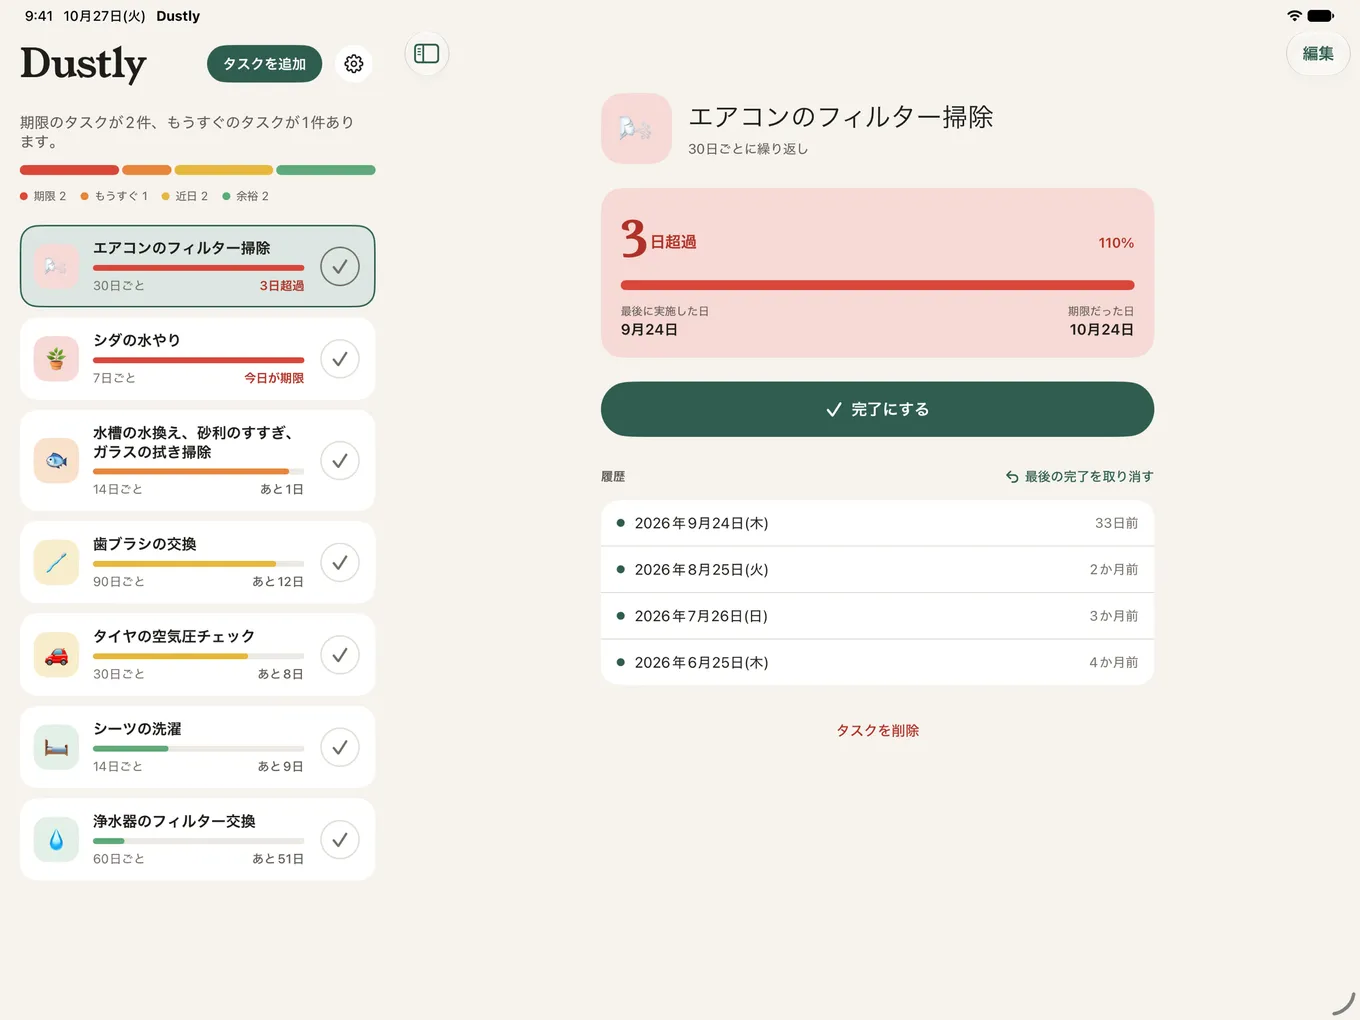
Task: Click the water drop icon for 浄水器のフィルター交換
Action: coord(56,840)
